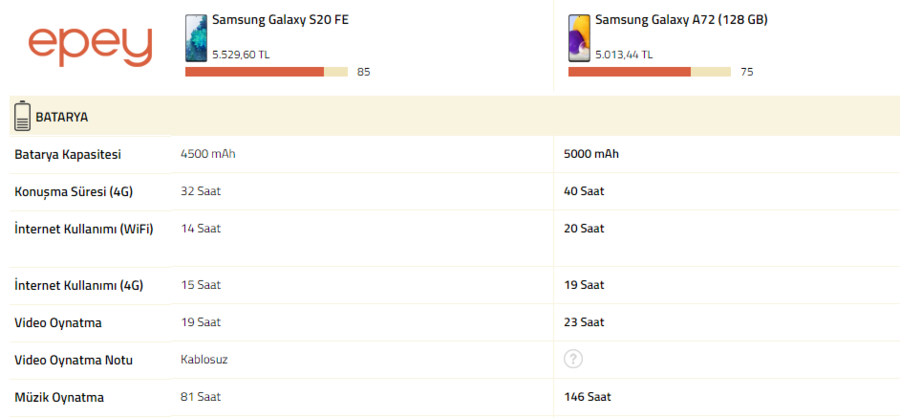This screenshot has height=418, width=900.
Task: Open the Samsung Galaxy A72 (128 GB) title link
Action: pos(681,20)
